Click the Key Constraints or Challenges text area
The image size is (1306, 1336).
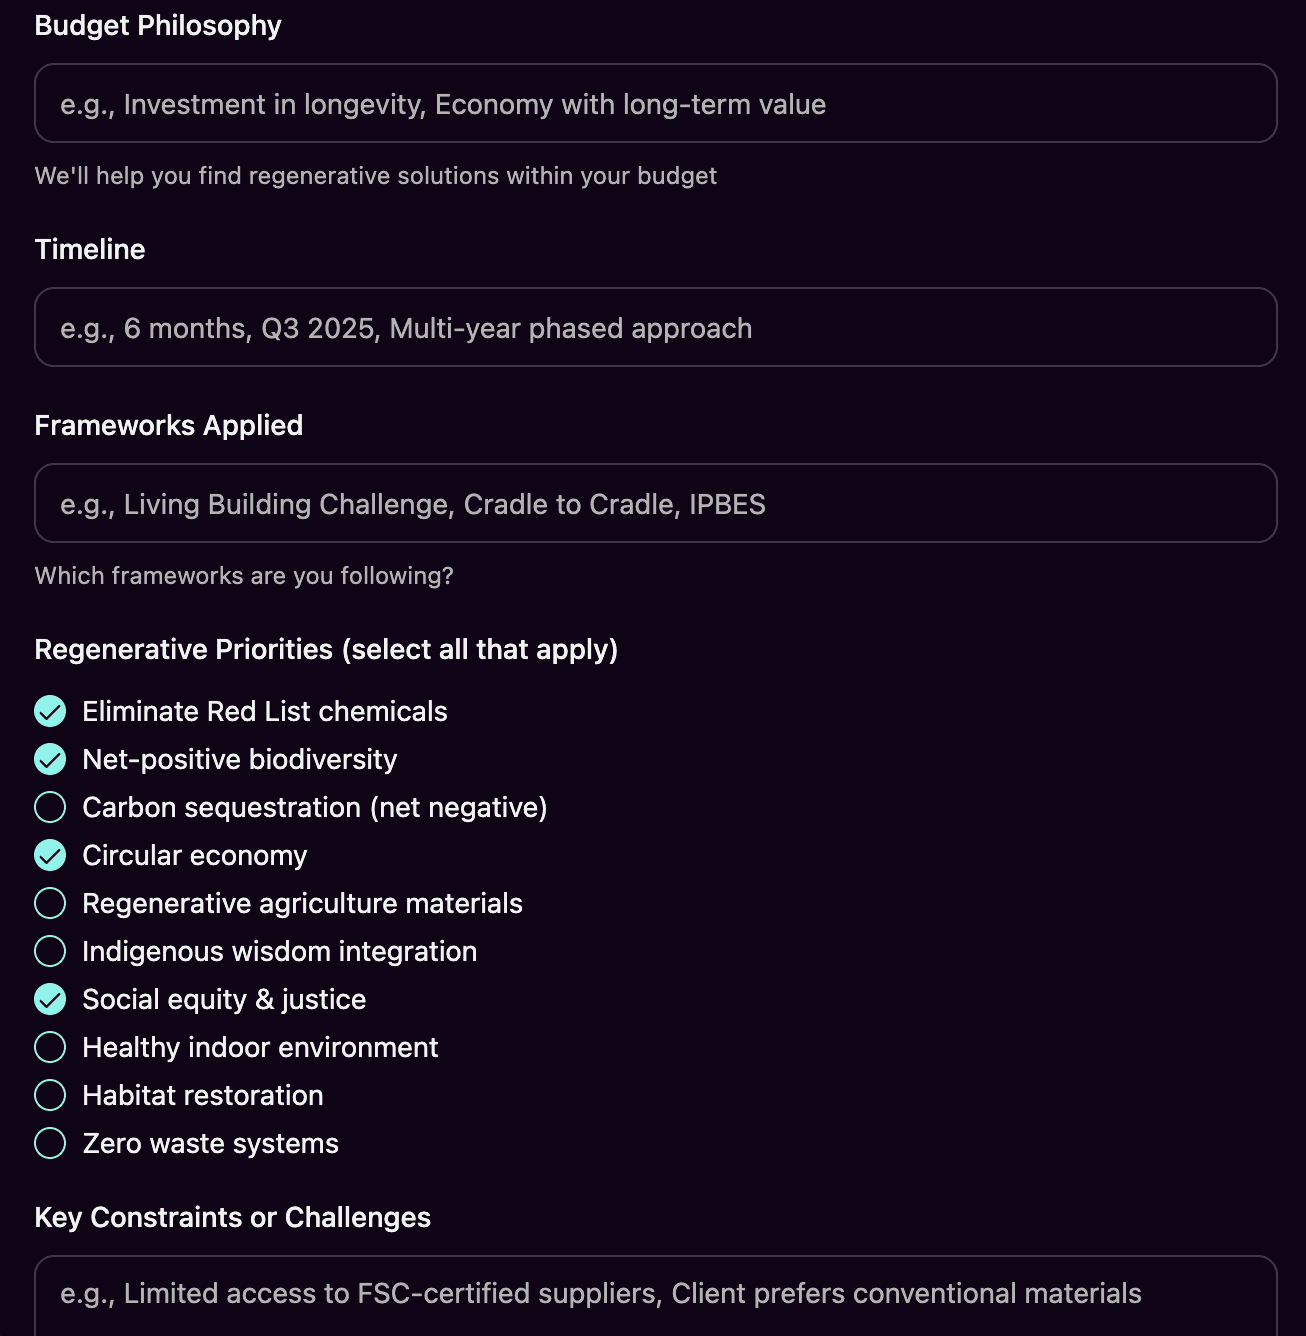point(655,1293)
